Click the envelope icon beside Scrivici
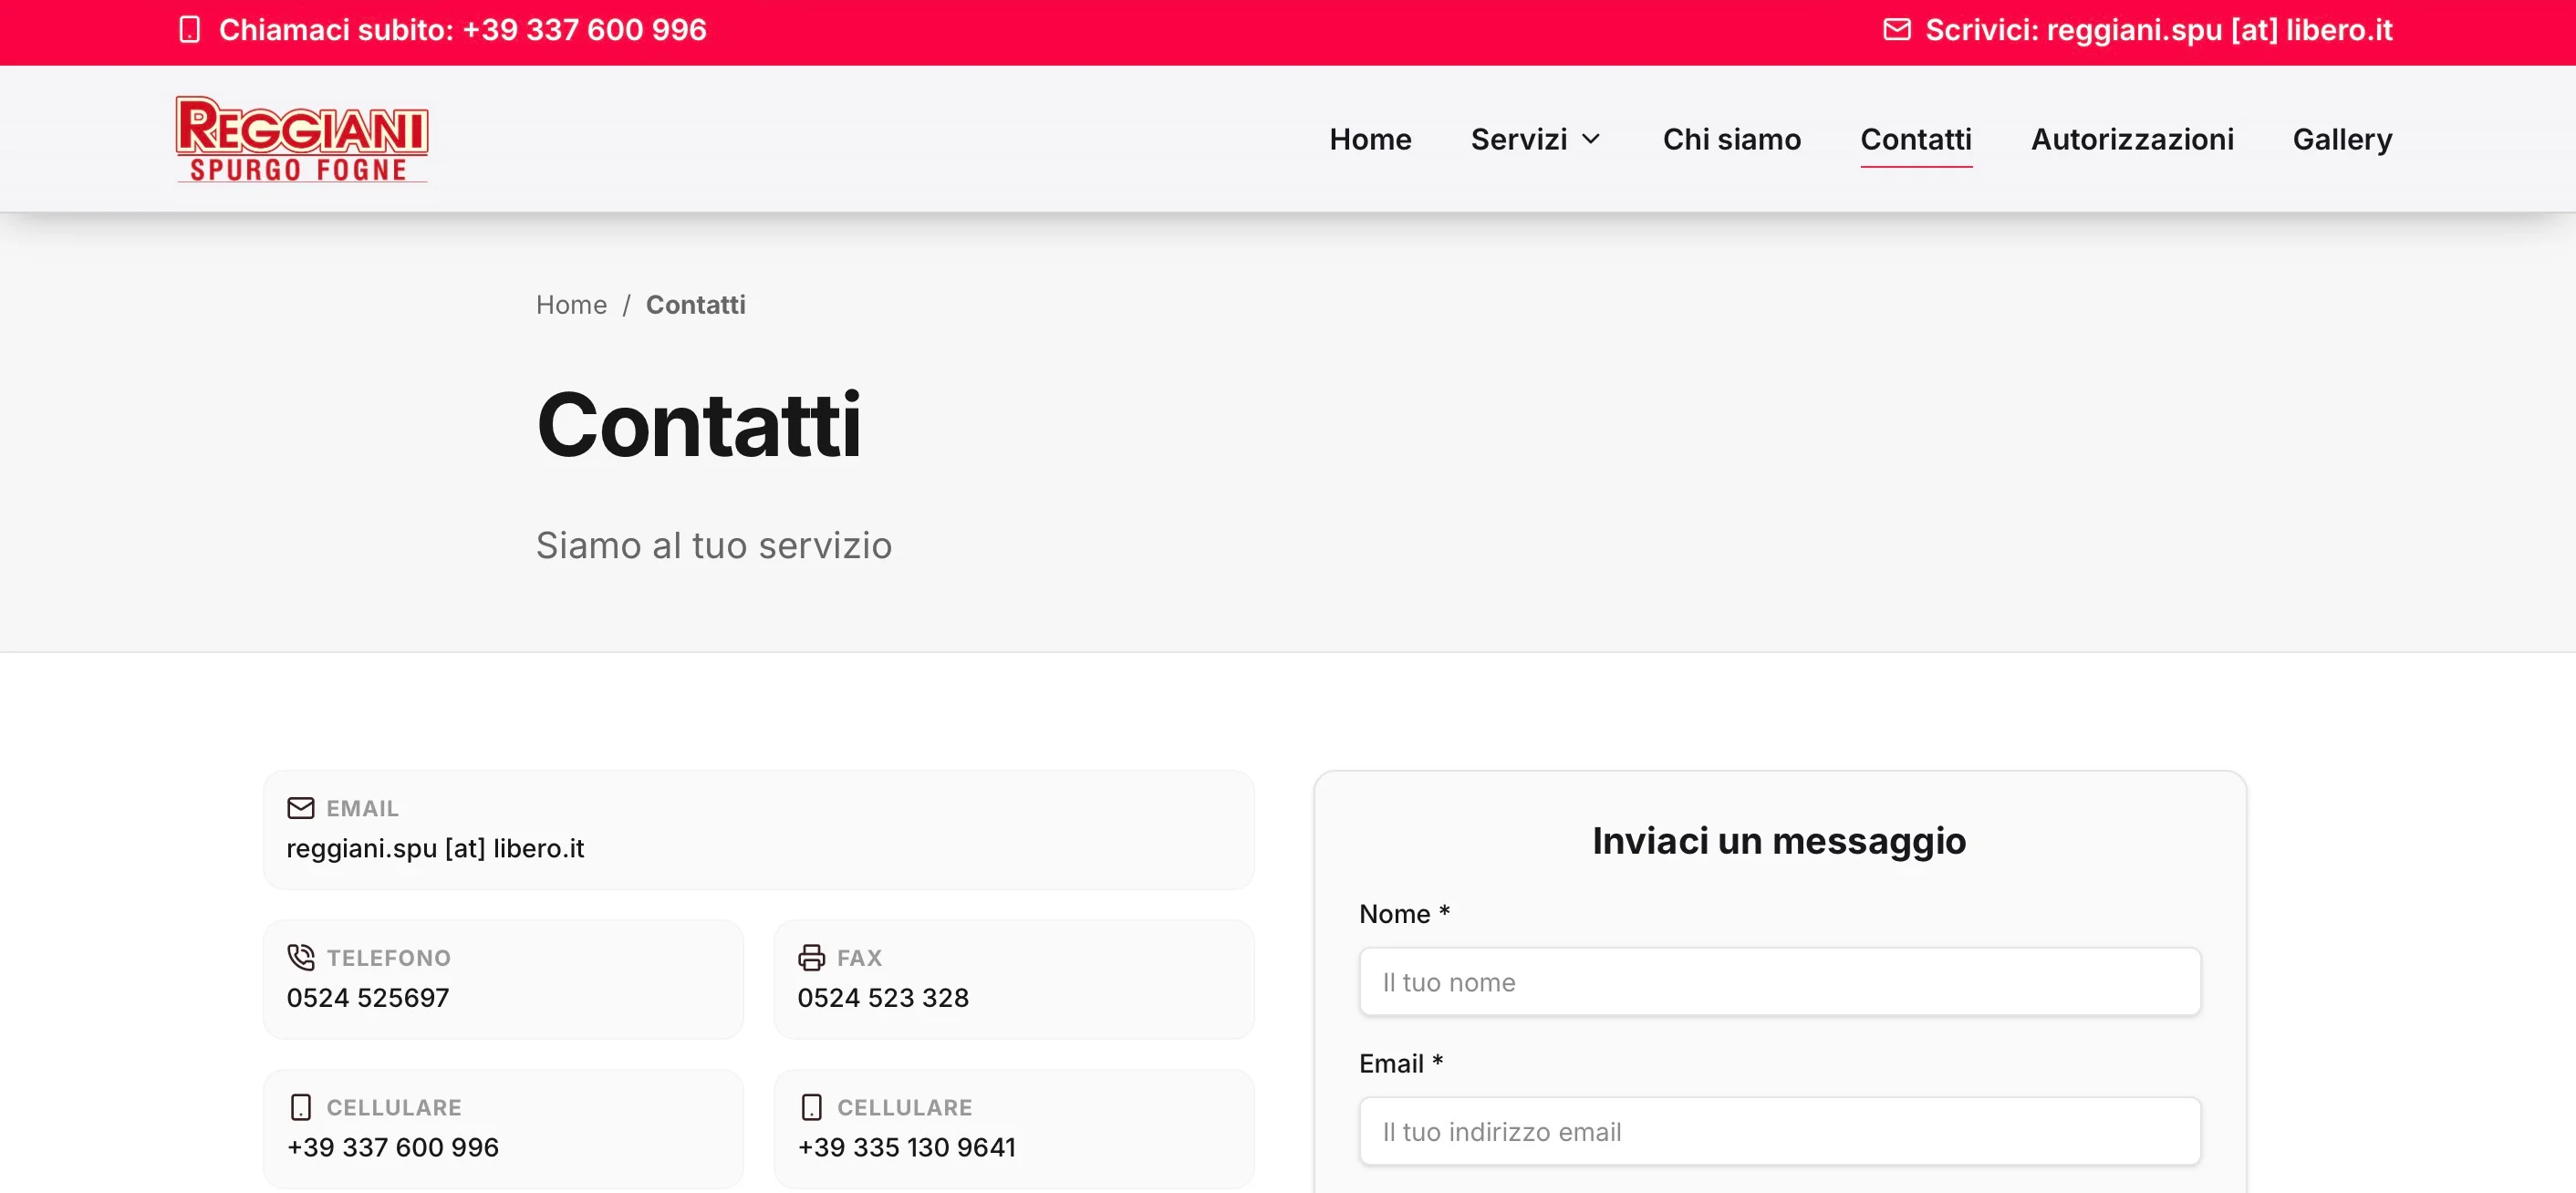This screenshot has width=2576, height=1193. (1897, 29)
